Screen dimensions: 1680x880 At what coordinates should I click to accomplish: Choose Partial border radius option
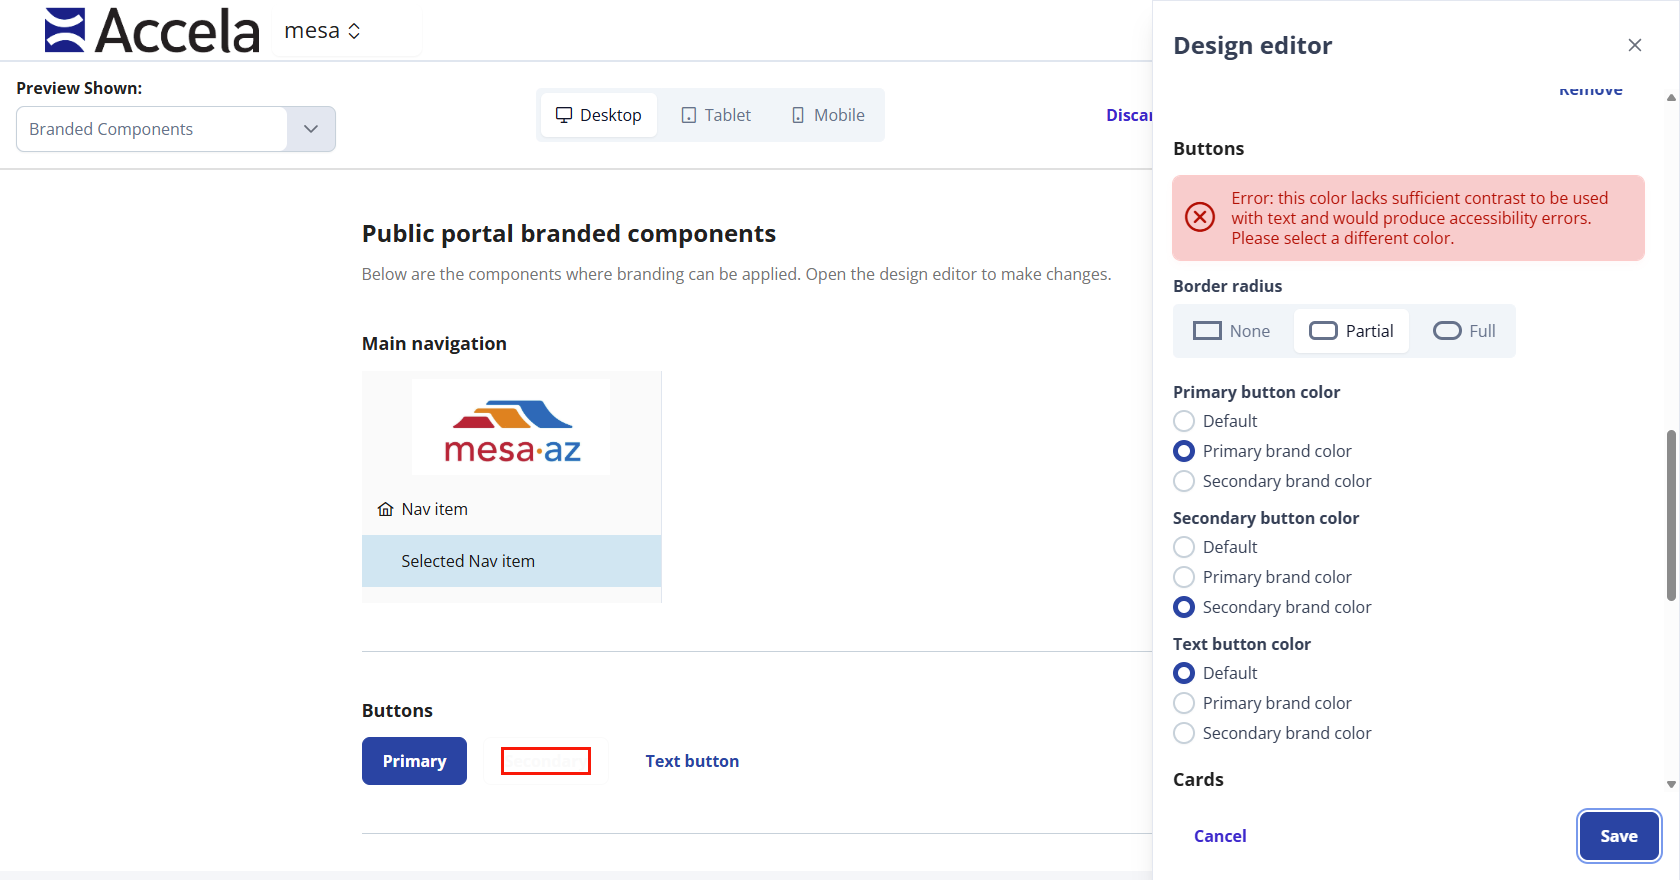1351,331
